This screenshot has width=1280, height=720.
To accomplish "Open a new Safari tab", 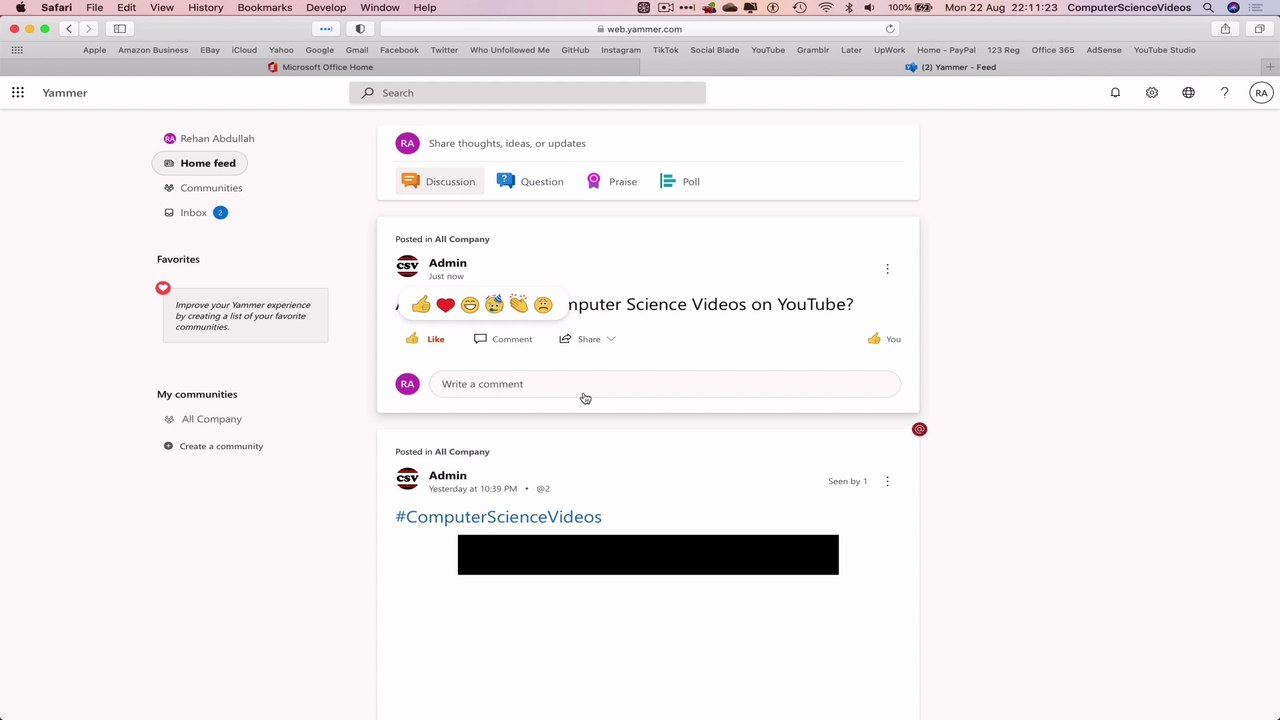I will [1270, 67].
